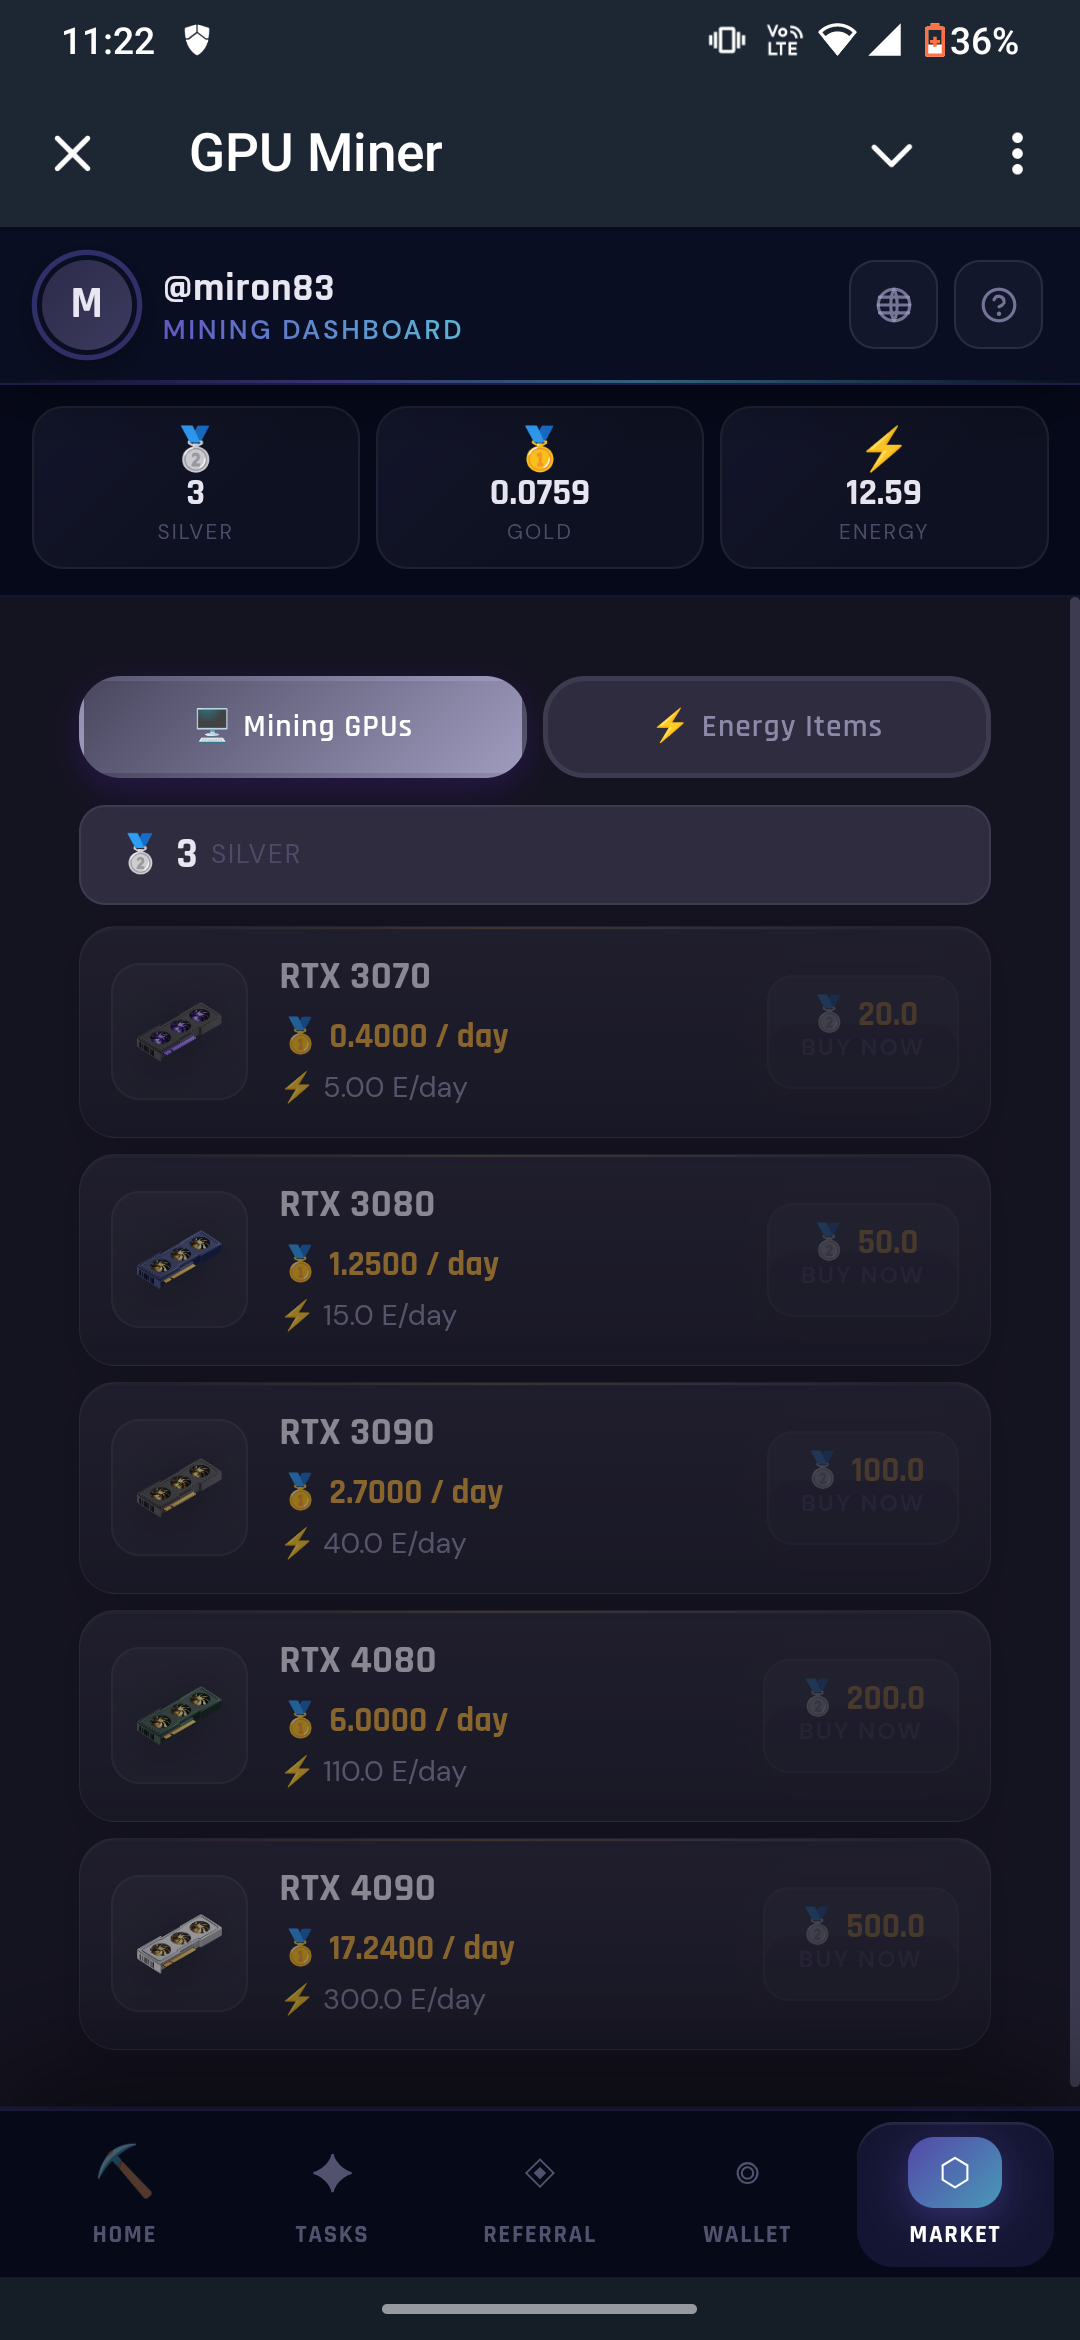Viewport: 1080px width, 2340px height.
Task: Purchase the RTX 4080 for 200.0
Action: (861, 1715)
